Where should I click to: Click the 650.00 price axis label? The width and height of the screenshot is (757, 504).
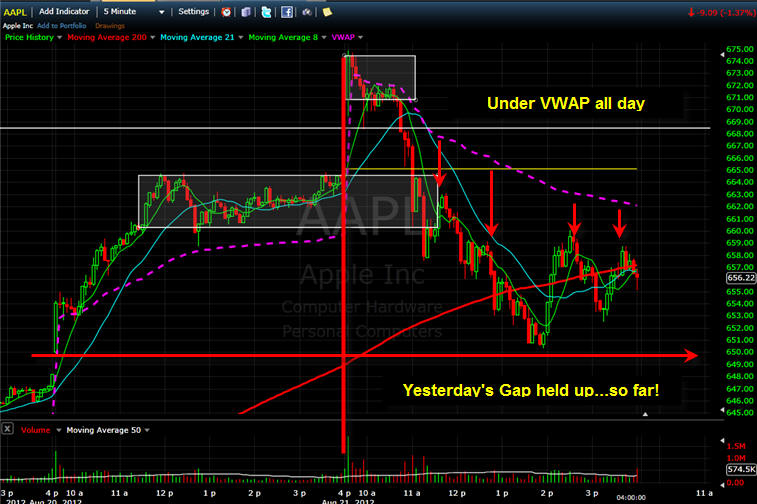[740, 352]
